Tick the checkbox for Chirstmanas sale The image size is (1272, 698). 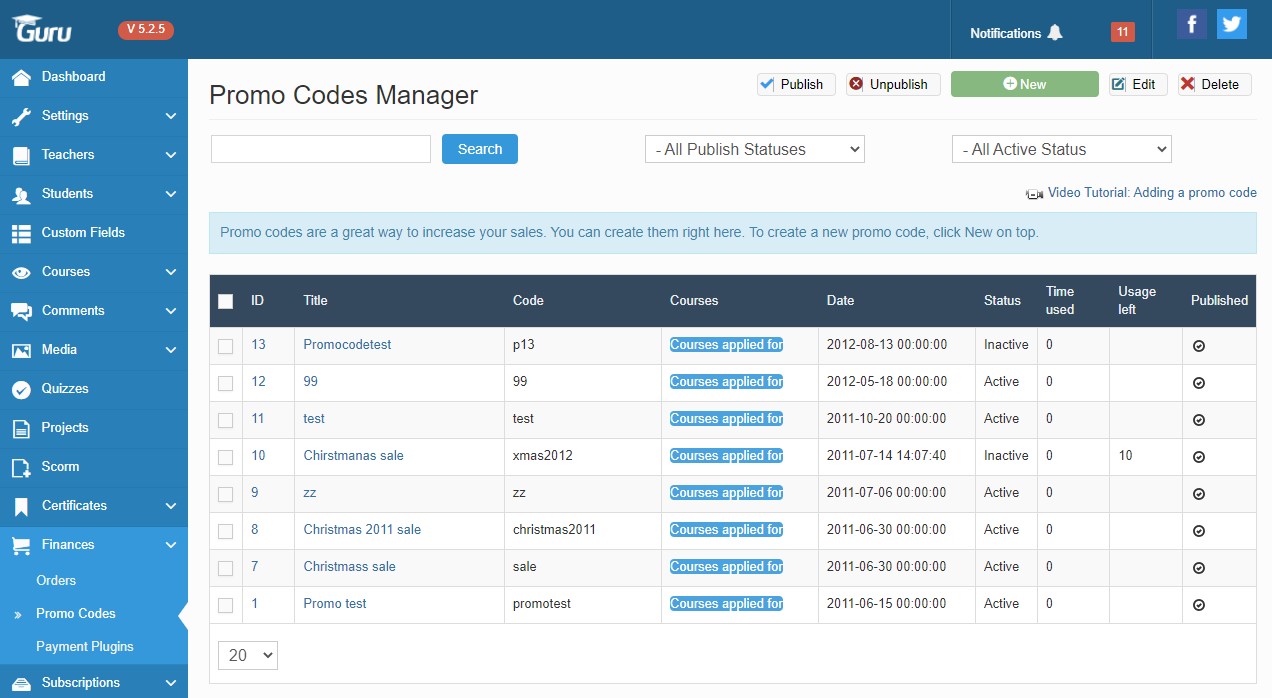point(225,457)
